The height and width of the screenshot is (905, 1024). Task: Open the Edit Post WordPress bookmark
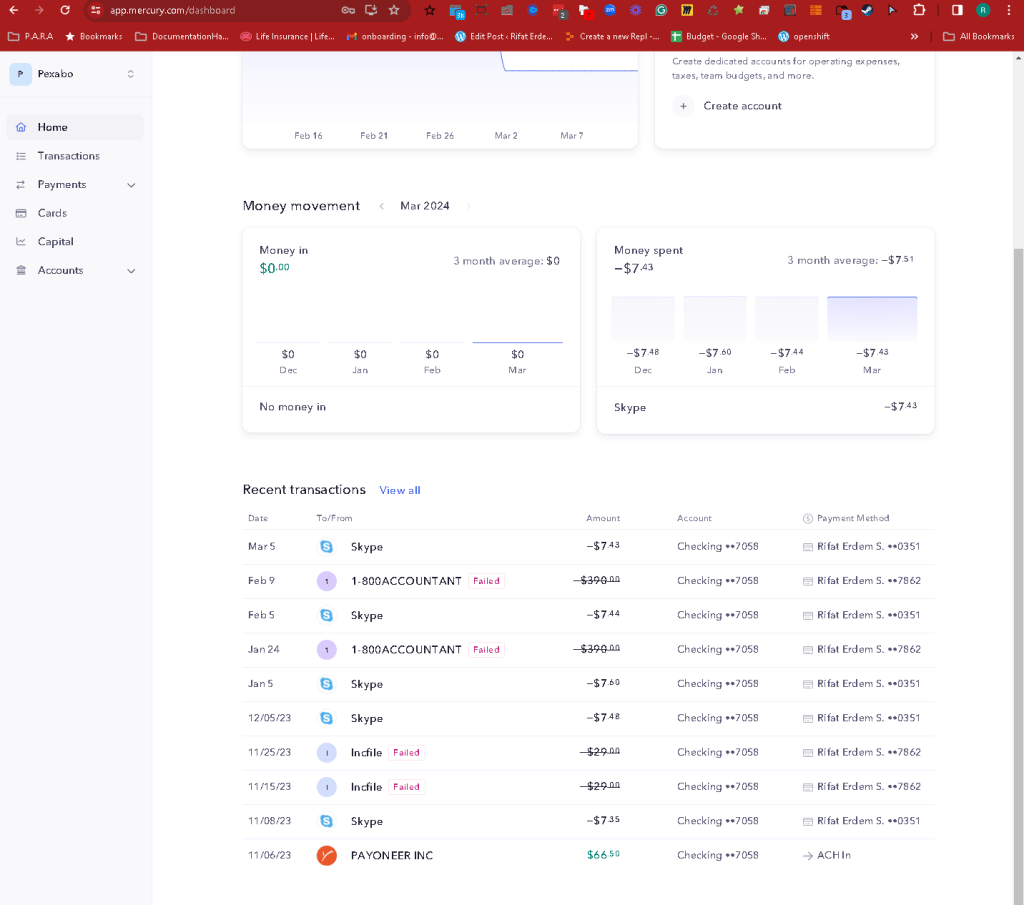[x=504, y=37]
